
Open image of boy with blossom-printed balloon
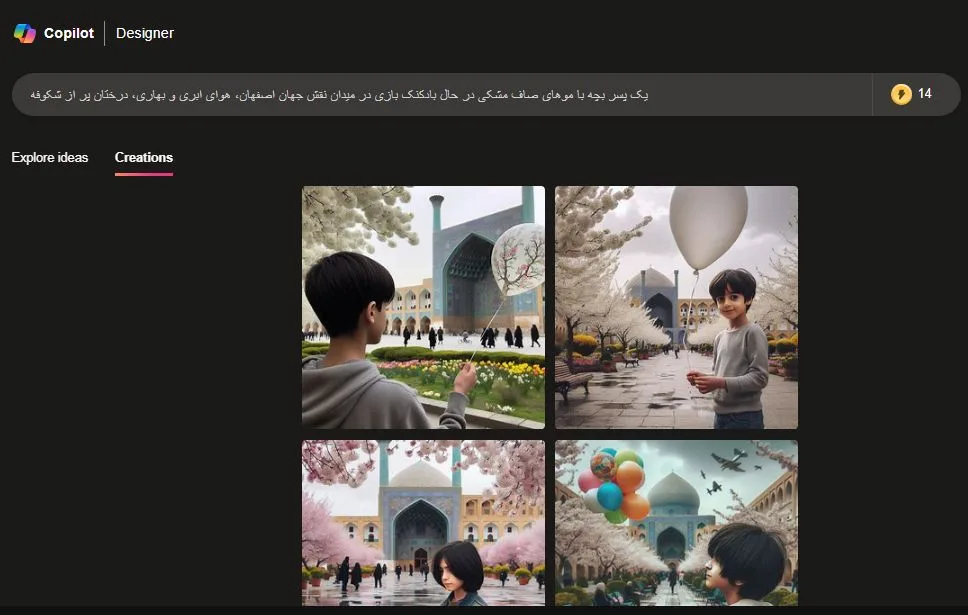click(424, 308)
